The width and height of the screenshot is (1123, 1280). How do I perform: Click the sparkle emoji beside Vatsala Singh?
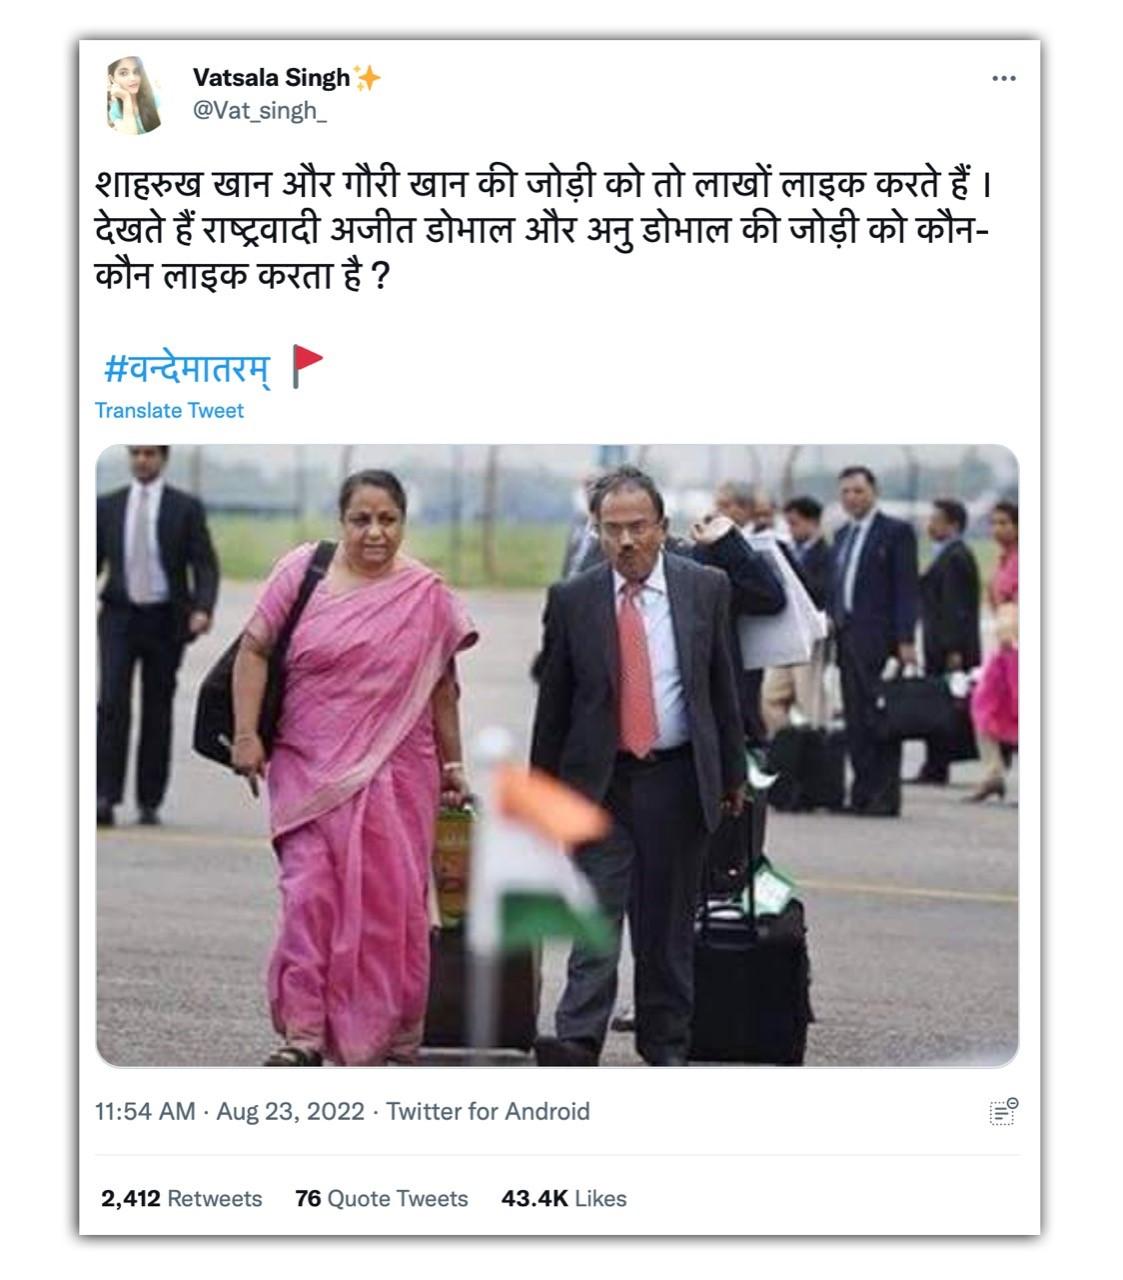point(367,78)
